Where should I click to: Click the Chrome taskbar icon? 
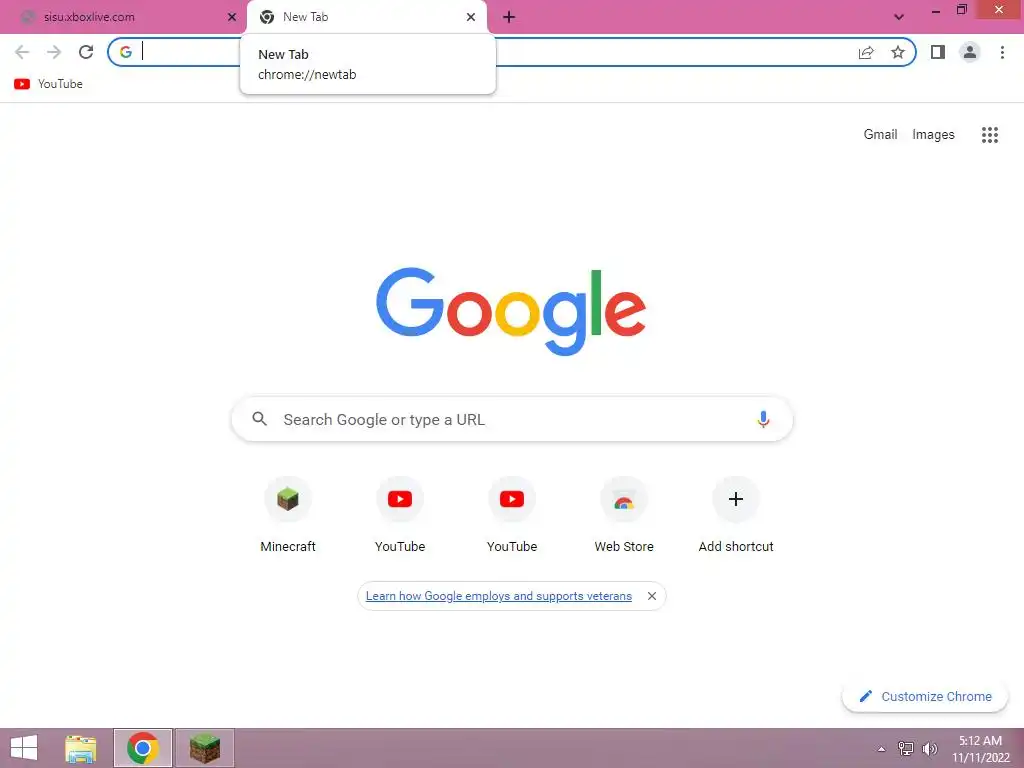(143, 748)
